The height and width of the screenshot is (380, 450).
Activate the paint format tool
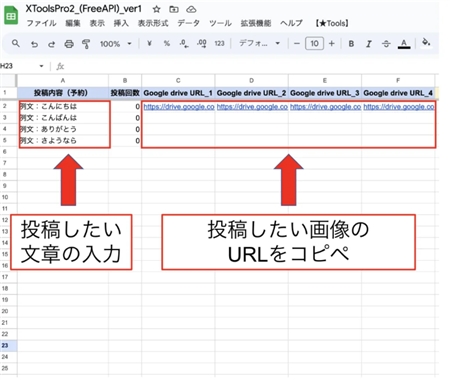(x=86, y=44)
